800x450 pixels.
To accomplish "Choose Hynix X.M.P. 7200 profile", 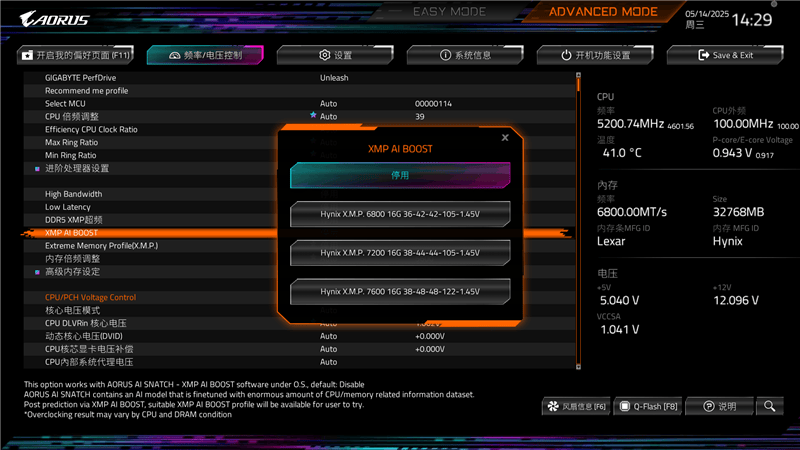I will [400, 253].
